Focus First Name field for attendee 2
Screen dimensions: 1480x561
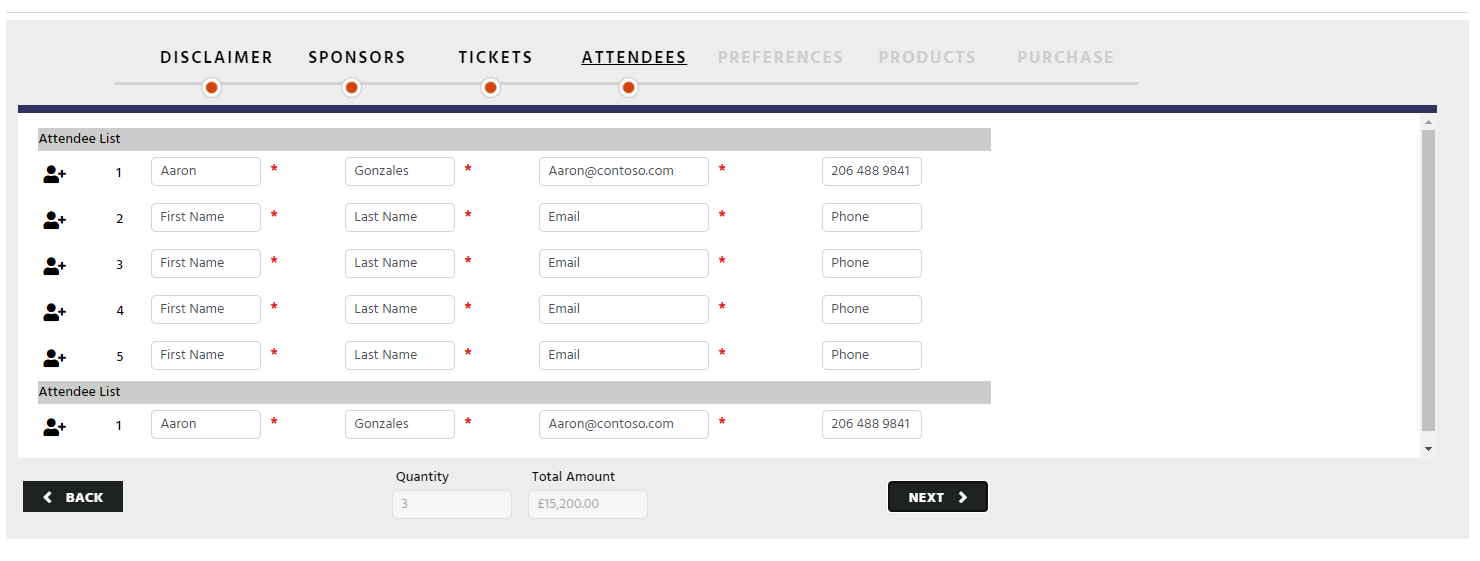tap(206, 217)
